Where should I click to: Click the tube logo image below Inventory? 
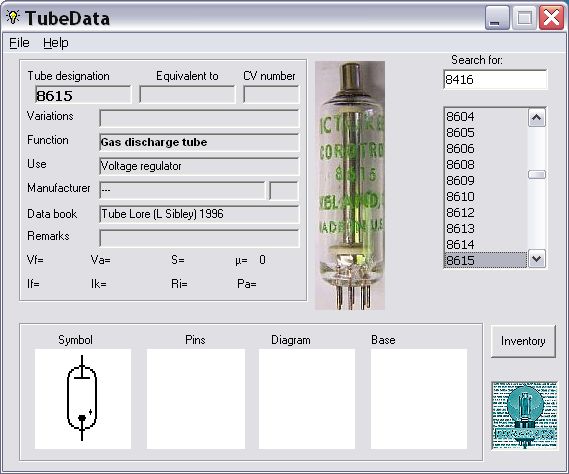click(x=524, y=415)
